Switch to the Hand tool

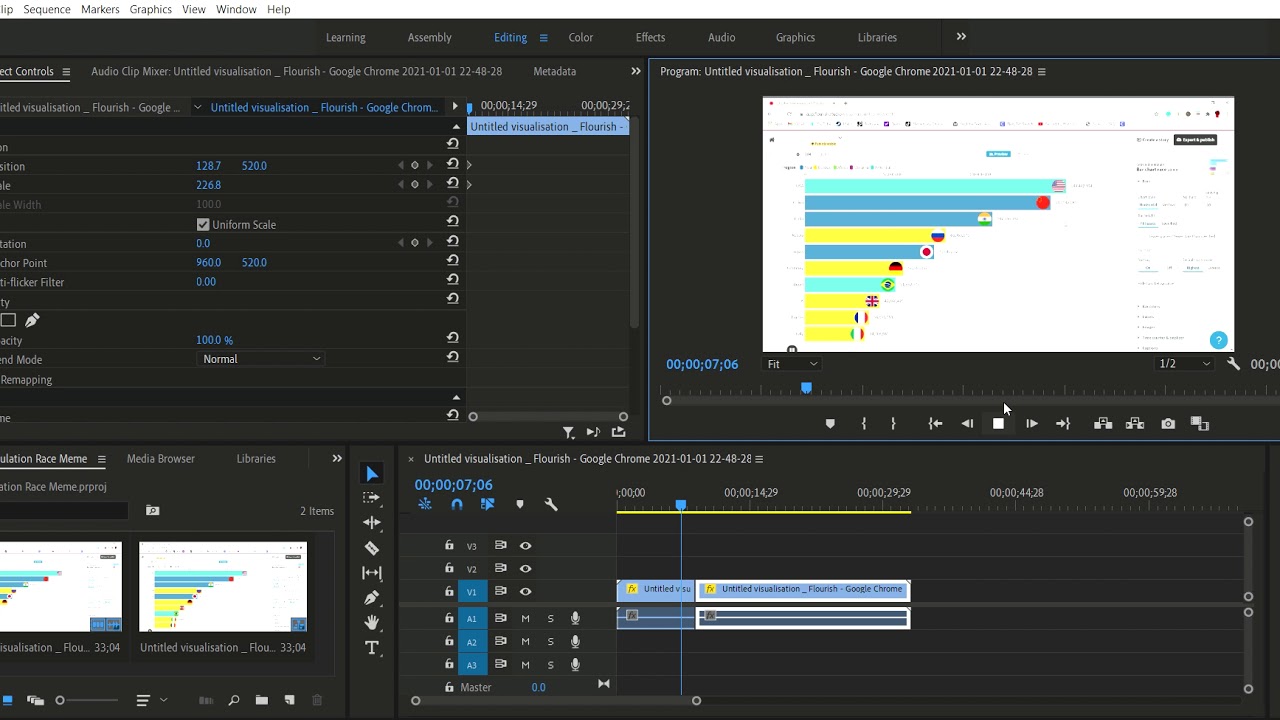click(x=372, y=622)
